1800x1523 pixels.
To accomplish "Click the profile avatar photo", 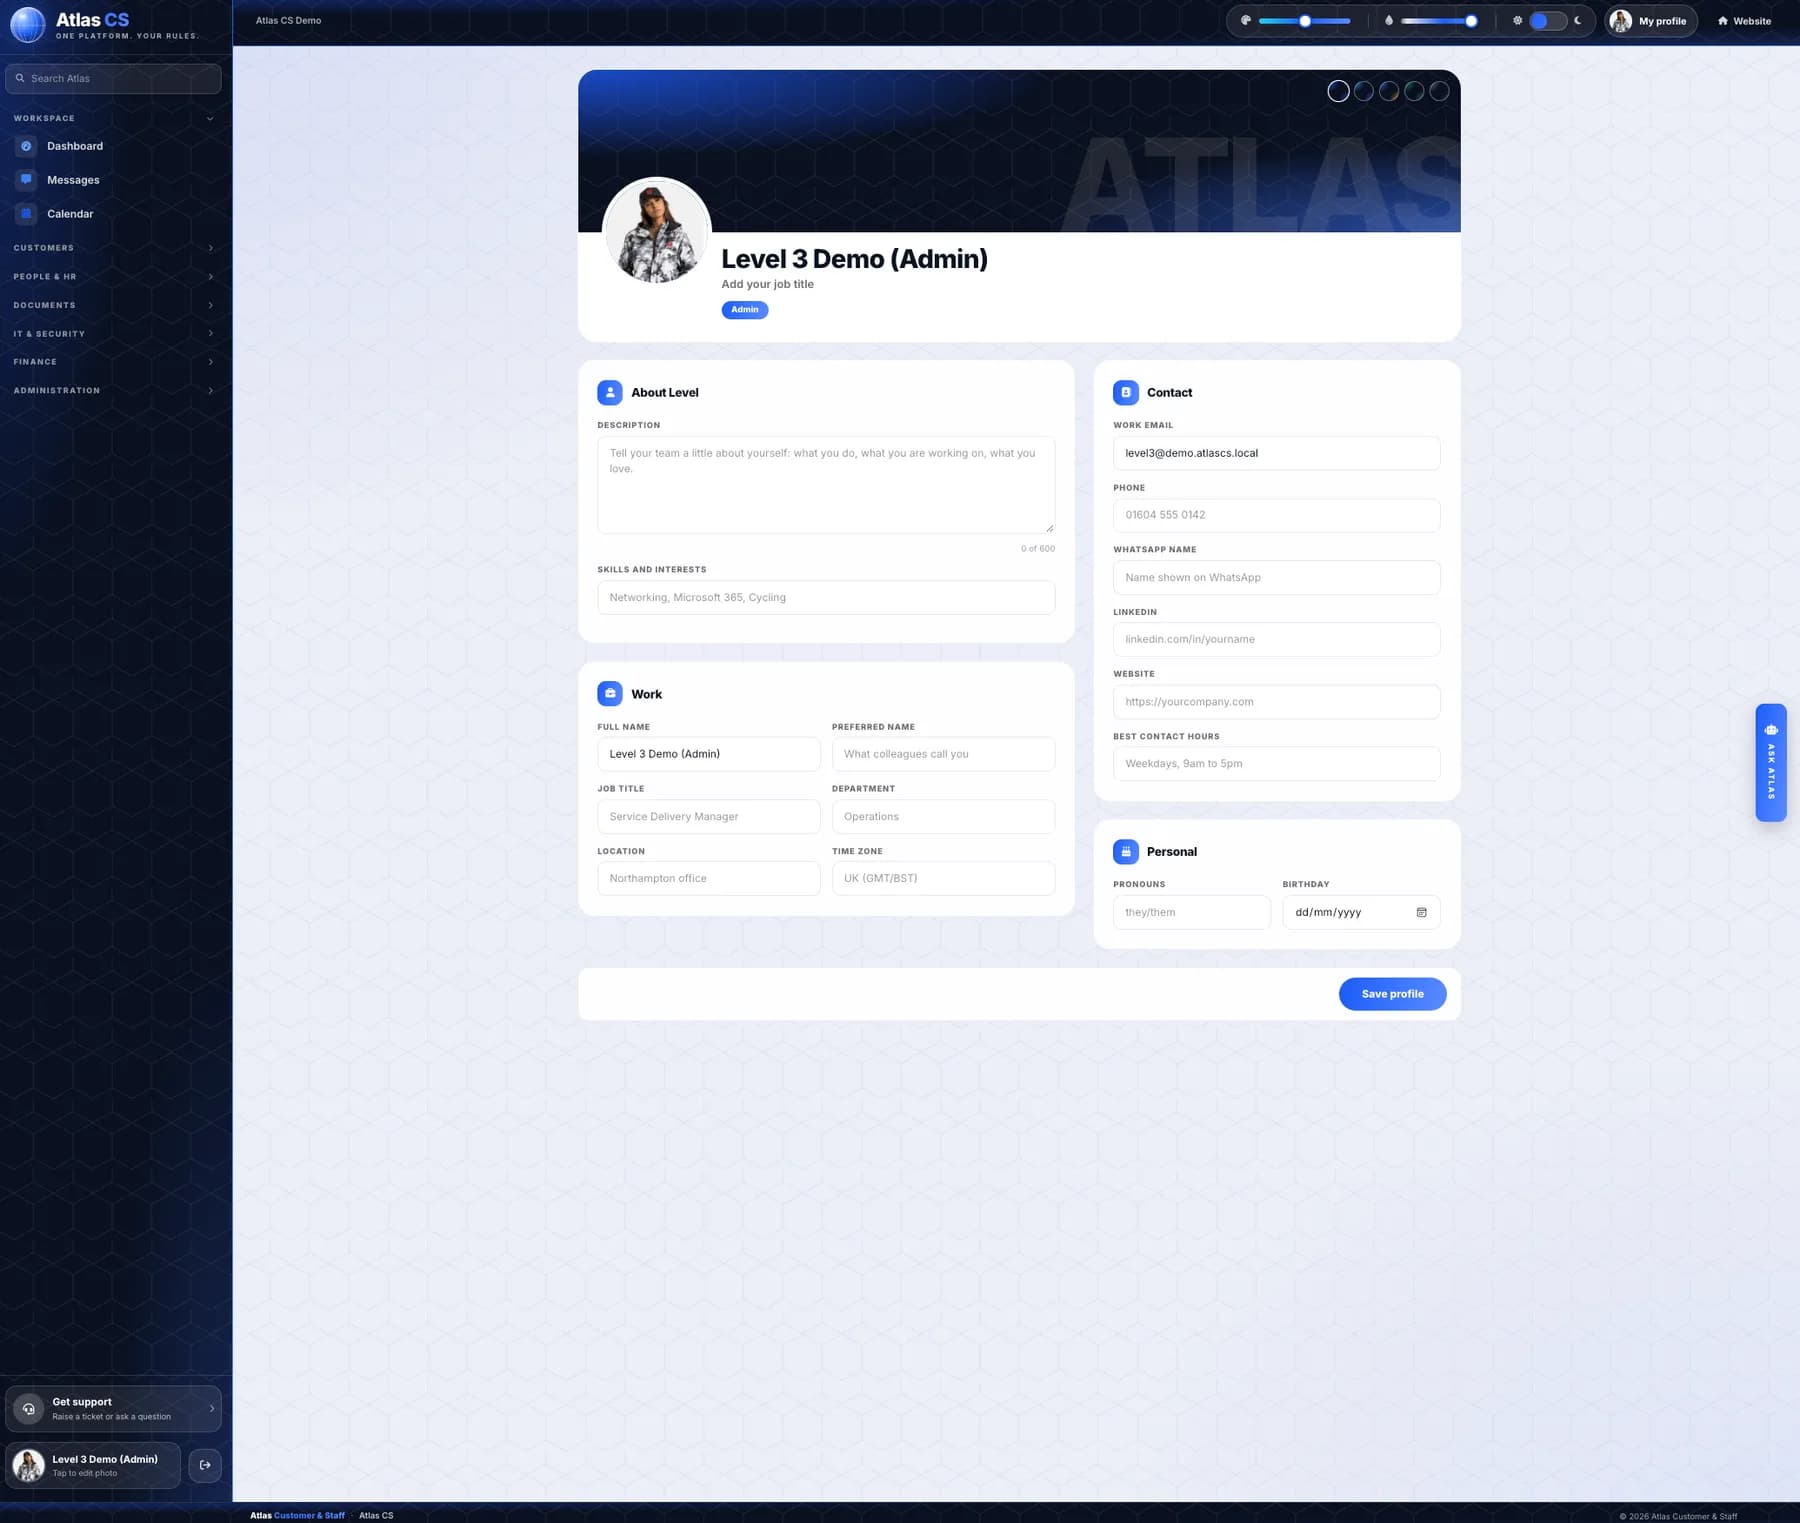I will 657,231.
